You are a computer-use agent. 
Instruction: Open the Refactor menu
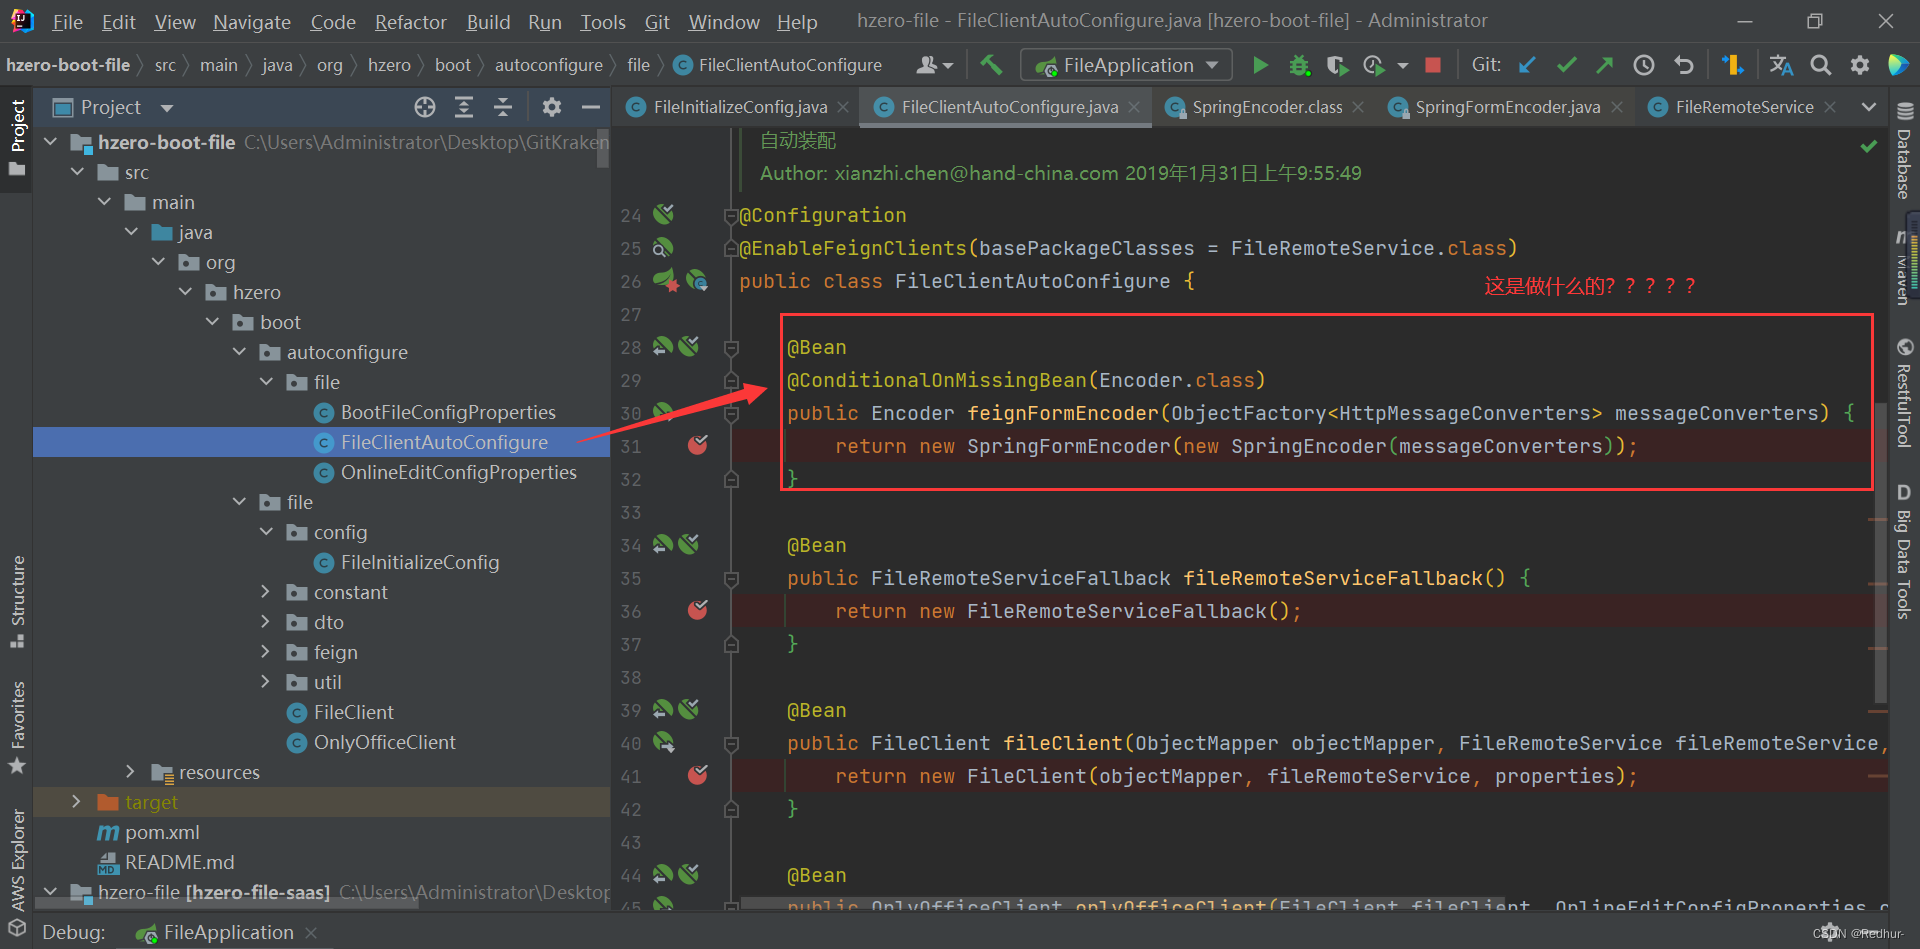tap(410, 22)
